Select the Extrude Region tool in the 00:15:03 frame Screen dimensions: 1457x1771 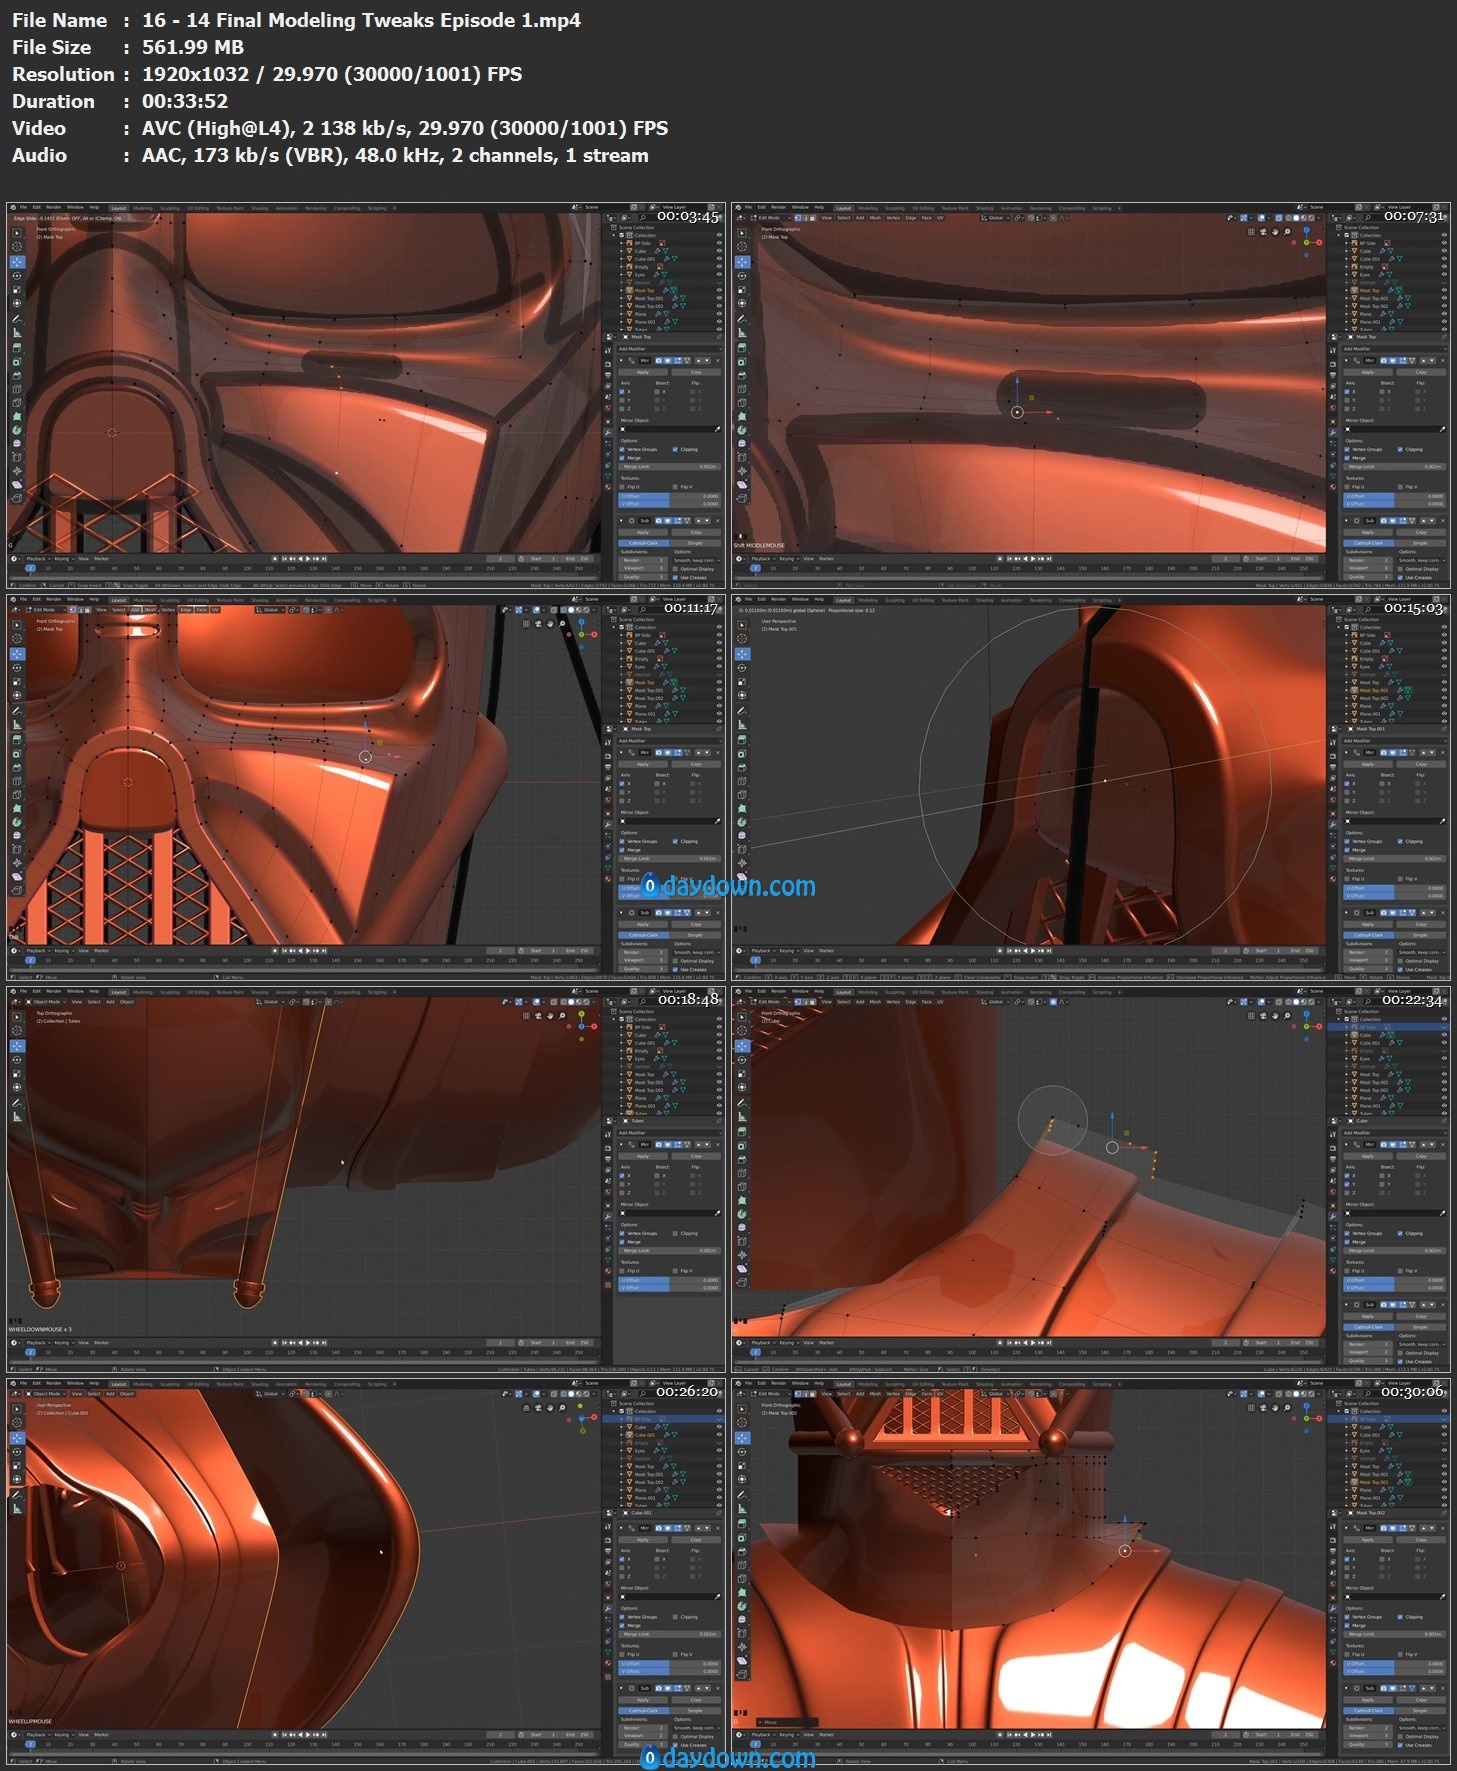[742, 740]
